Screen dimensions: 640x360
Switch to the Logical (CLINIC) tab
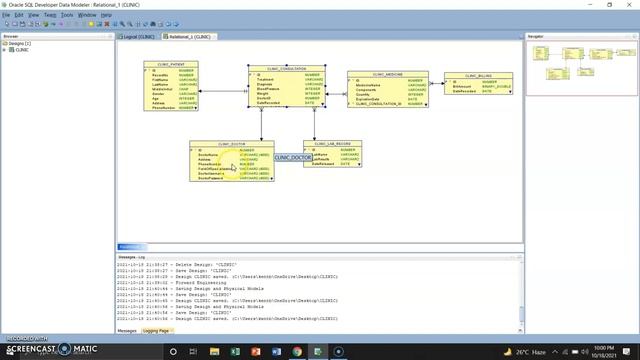137,37
